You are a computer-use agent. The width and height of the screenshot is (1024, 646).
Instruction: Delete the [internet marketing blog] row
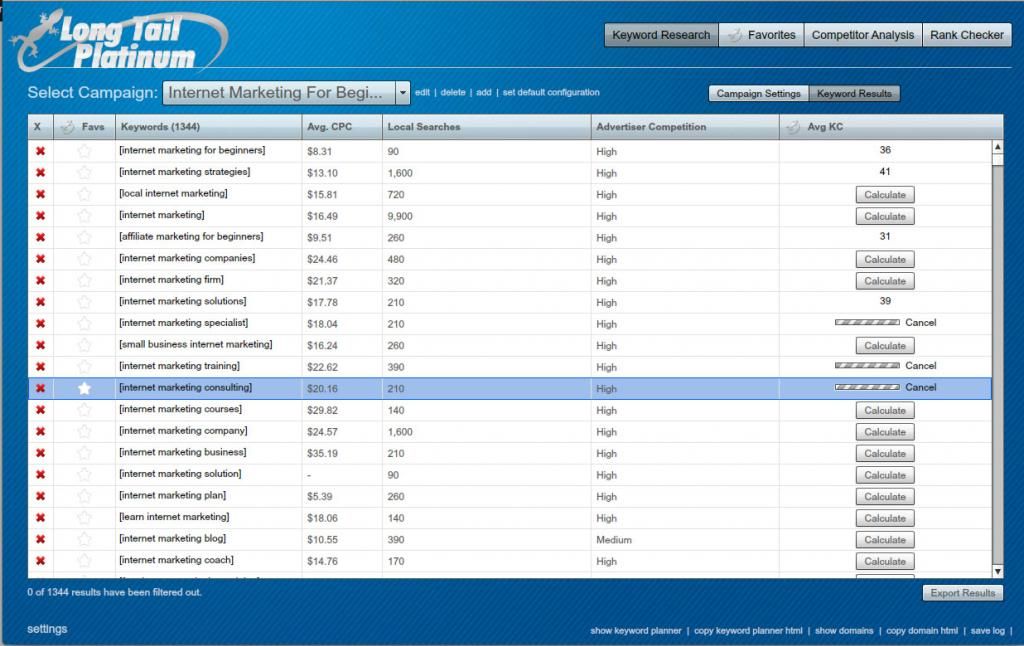pos(40,539)
